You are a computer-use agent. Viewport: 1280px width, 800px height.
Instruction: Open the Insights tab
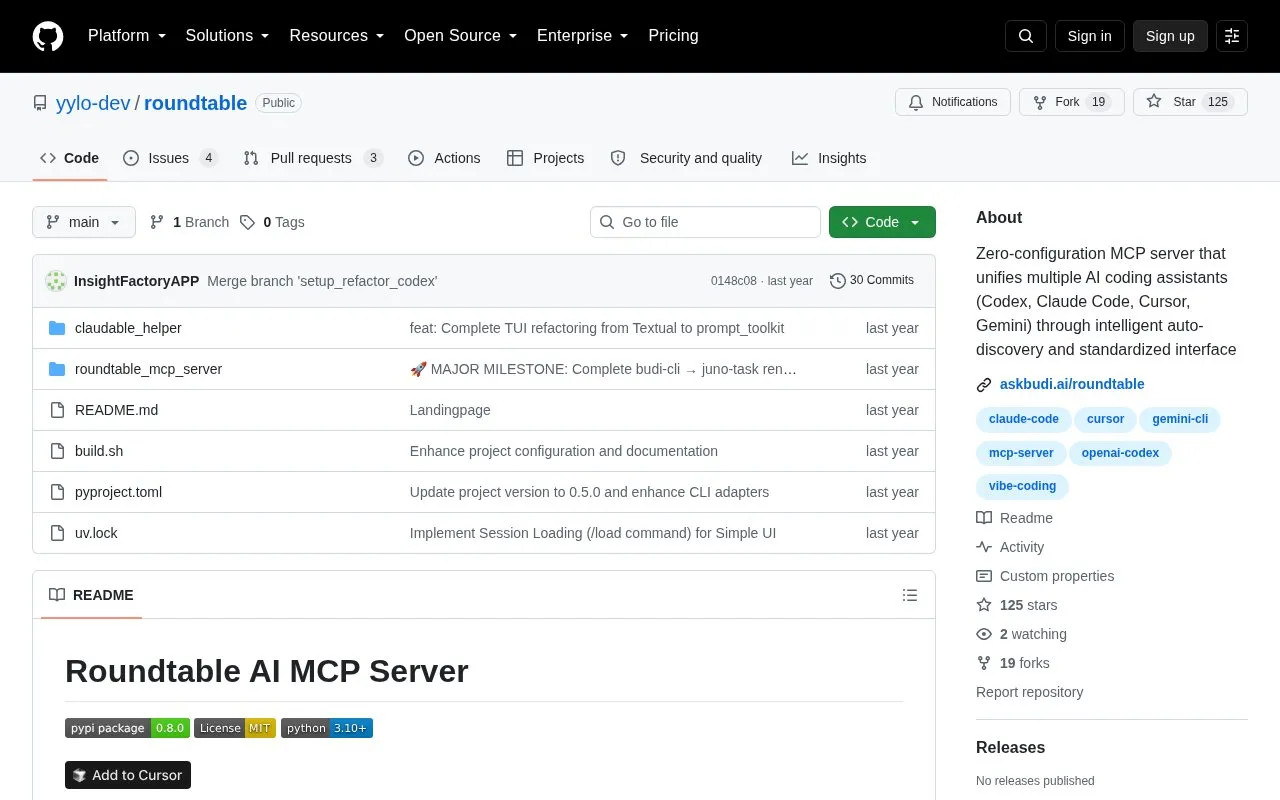829,158
